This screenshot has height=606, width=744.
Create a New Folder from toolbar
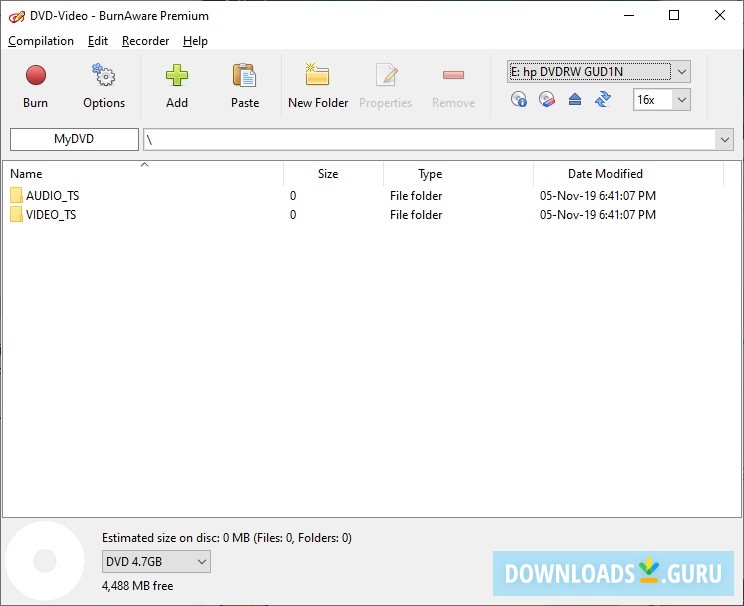click(x=318, y=86)
